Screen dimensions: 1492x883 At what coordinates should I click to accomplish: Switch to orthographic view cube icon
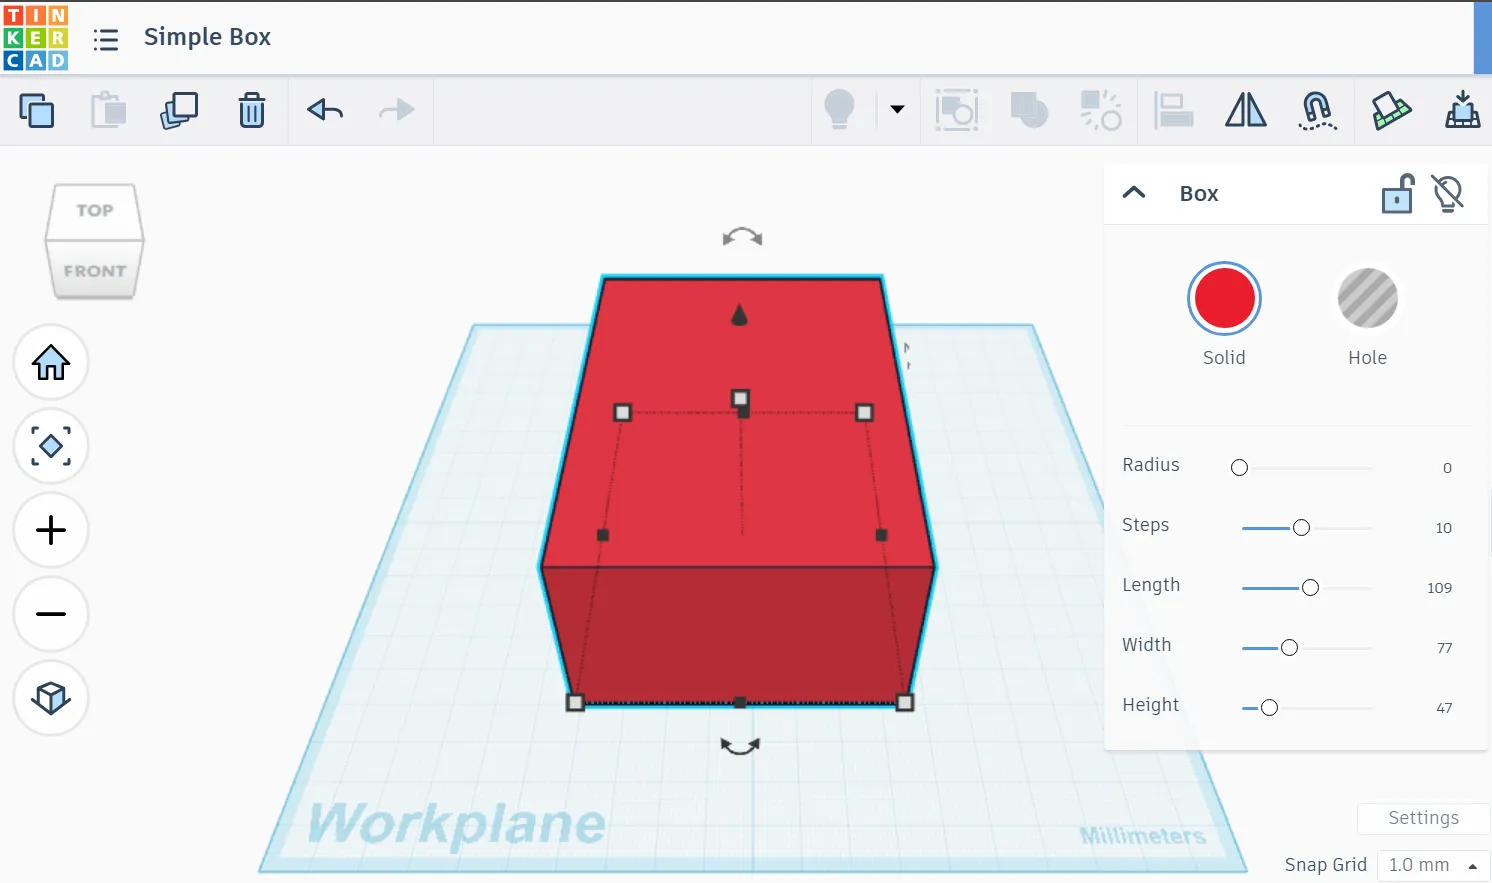click(x=51, y=698)
